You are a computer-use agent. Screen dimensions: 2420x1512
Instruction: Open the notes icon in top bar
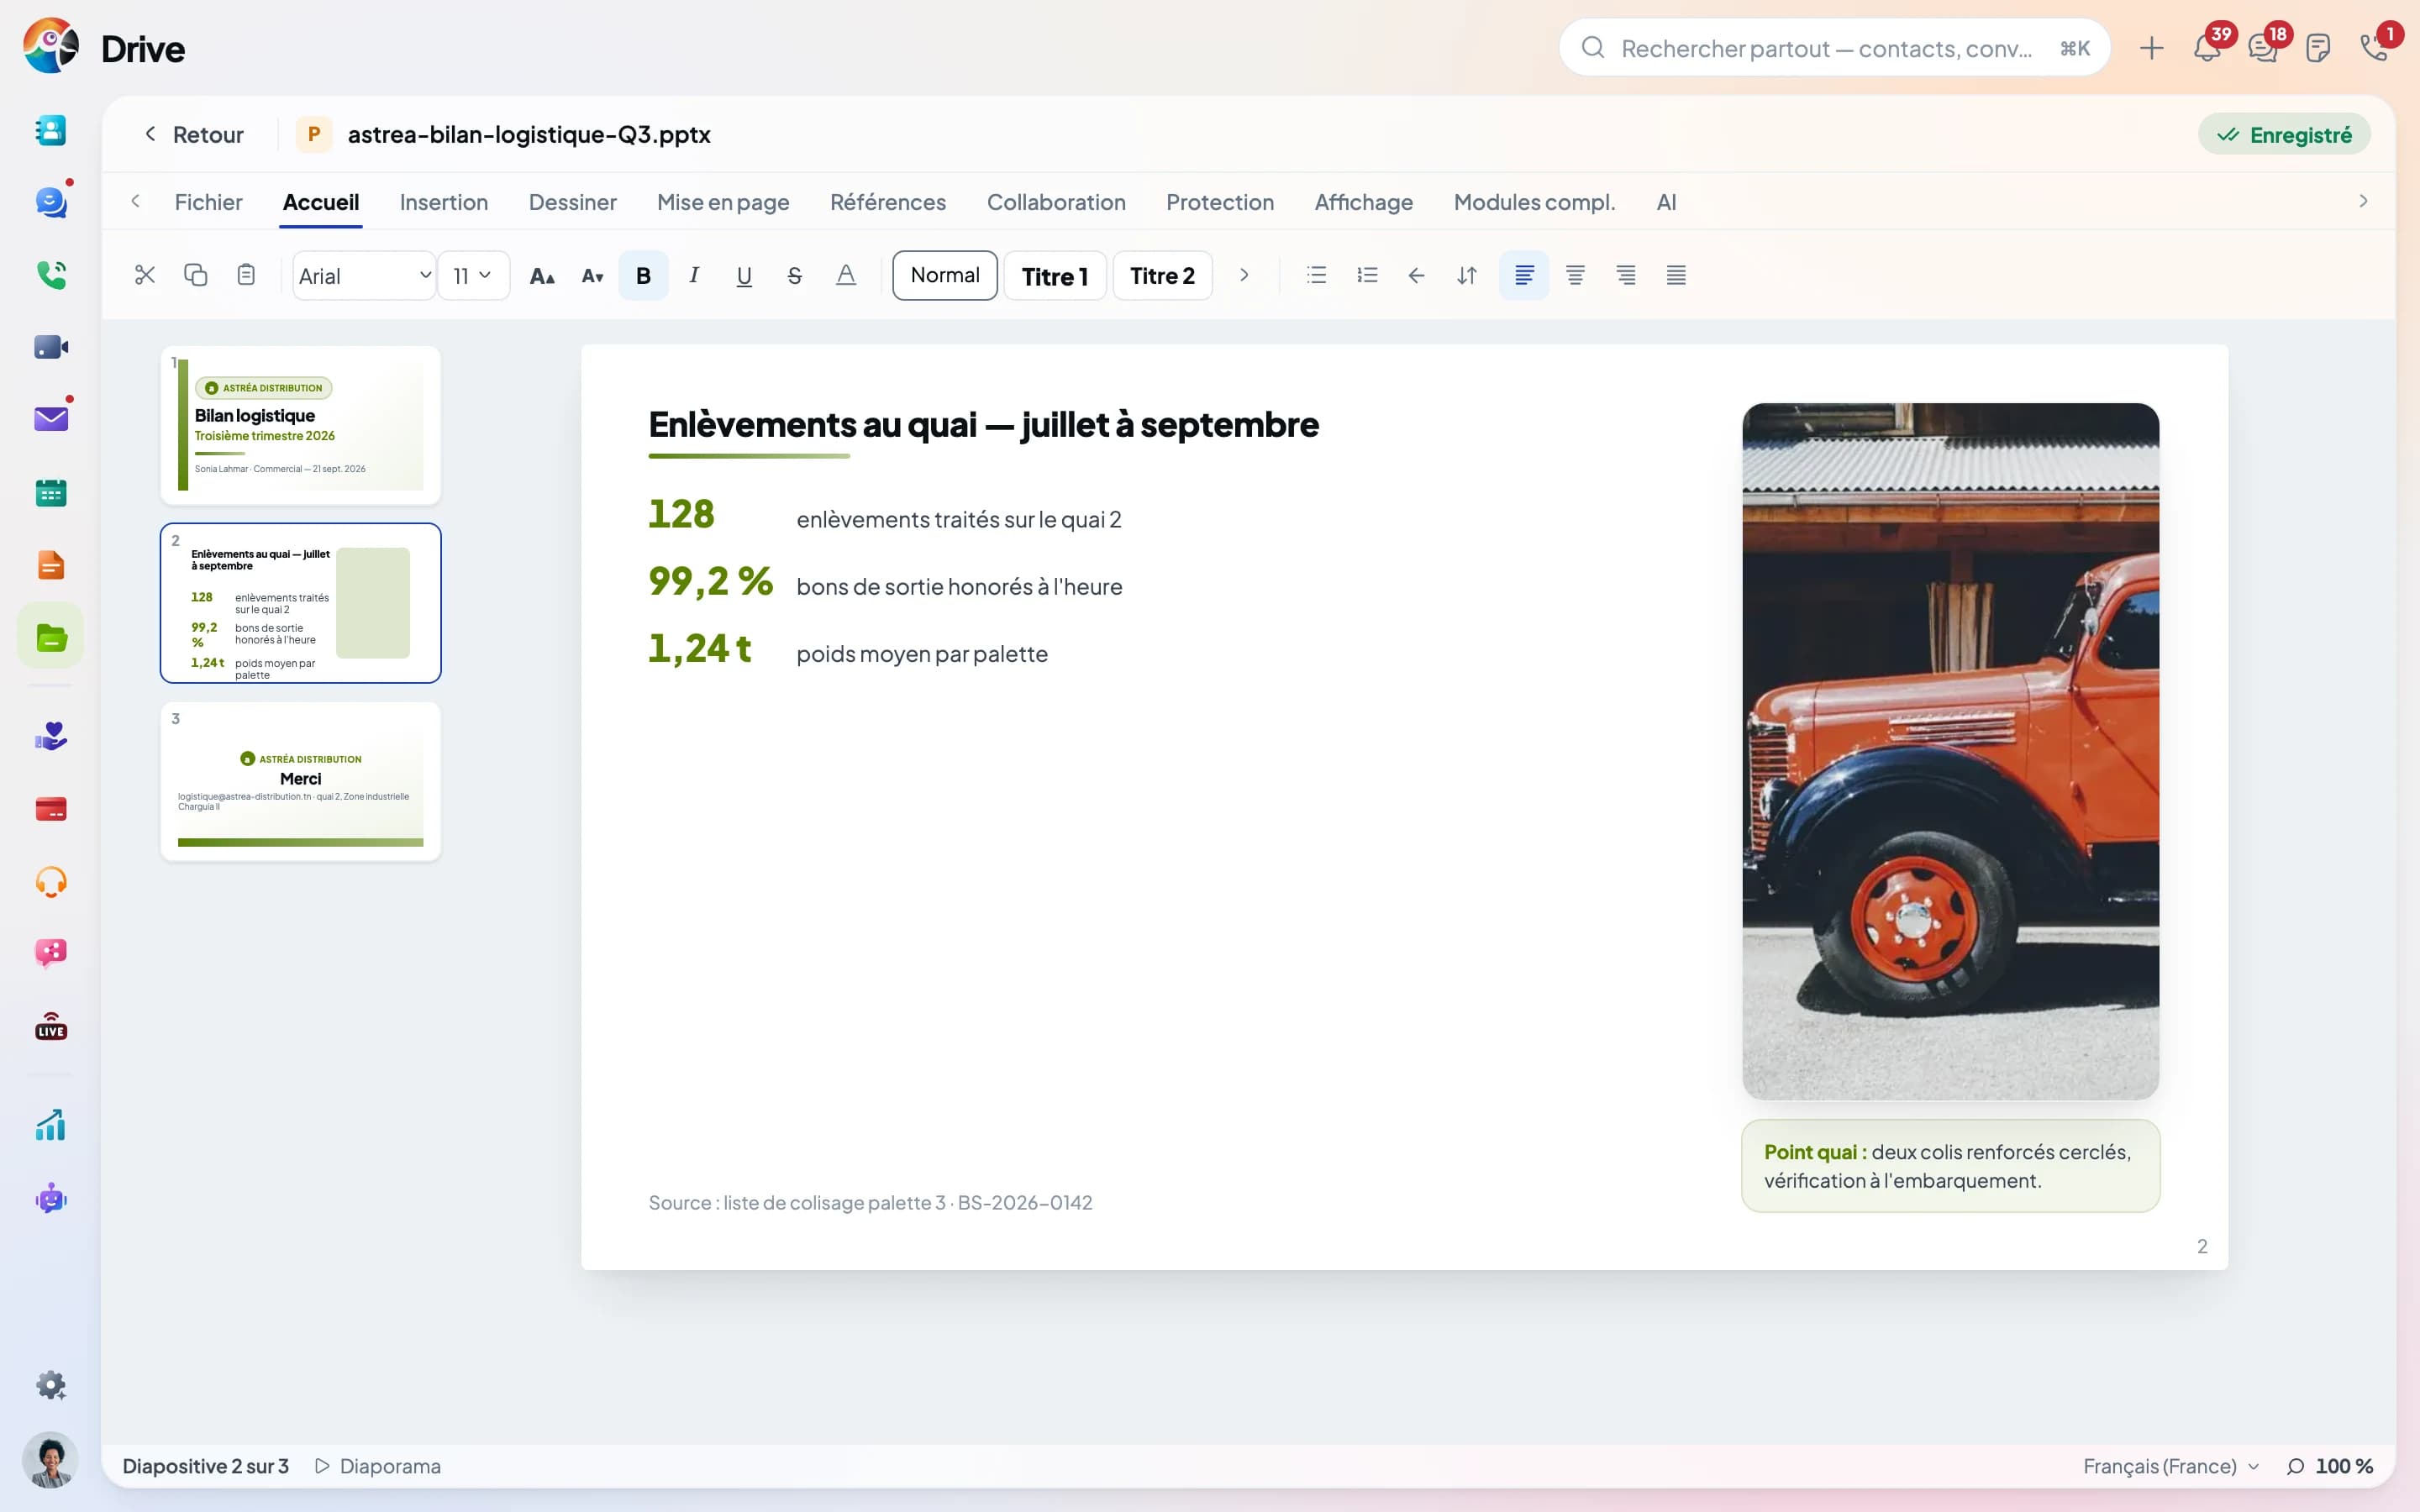(x=2318, y=48)
